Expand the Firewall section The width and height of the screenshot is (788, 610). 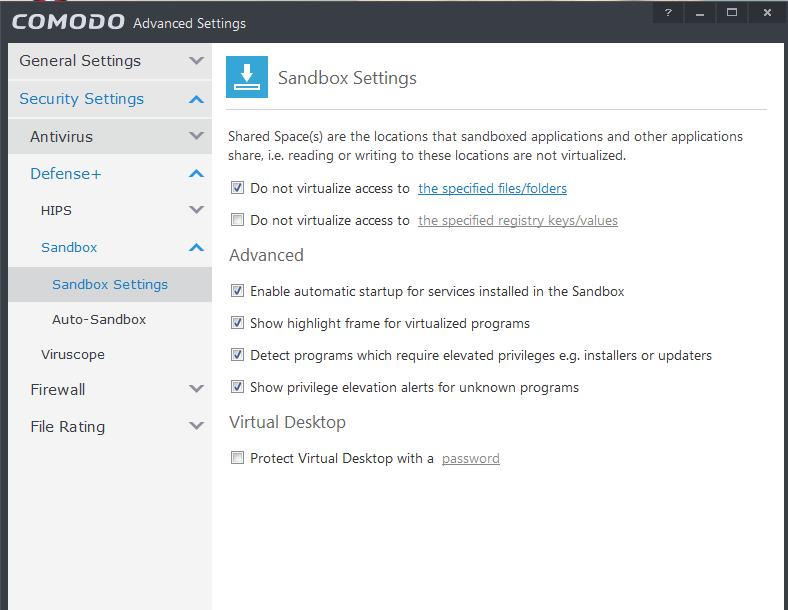click(x=196, y=389)
